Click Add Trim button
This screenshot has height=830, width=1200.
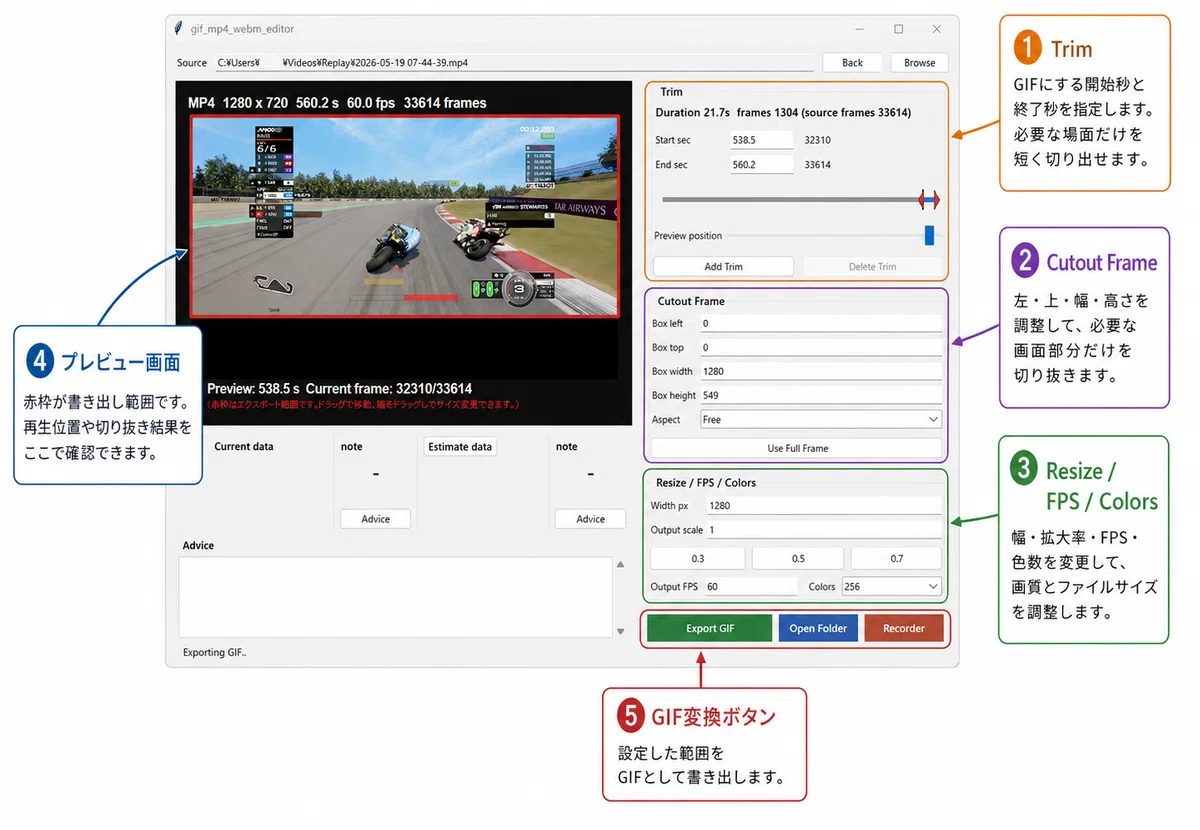723,267
